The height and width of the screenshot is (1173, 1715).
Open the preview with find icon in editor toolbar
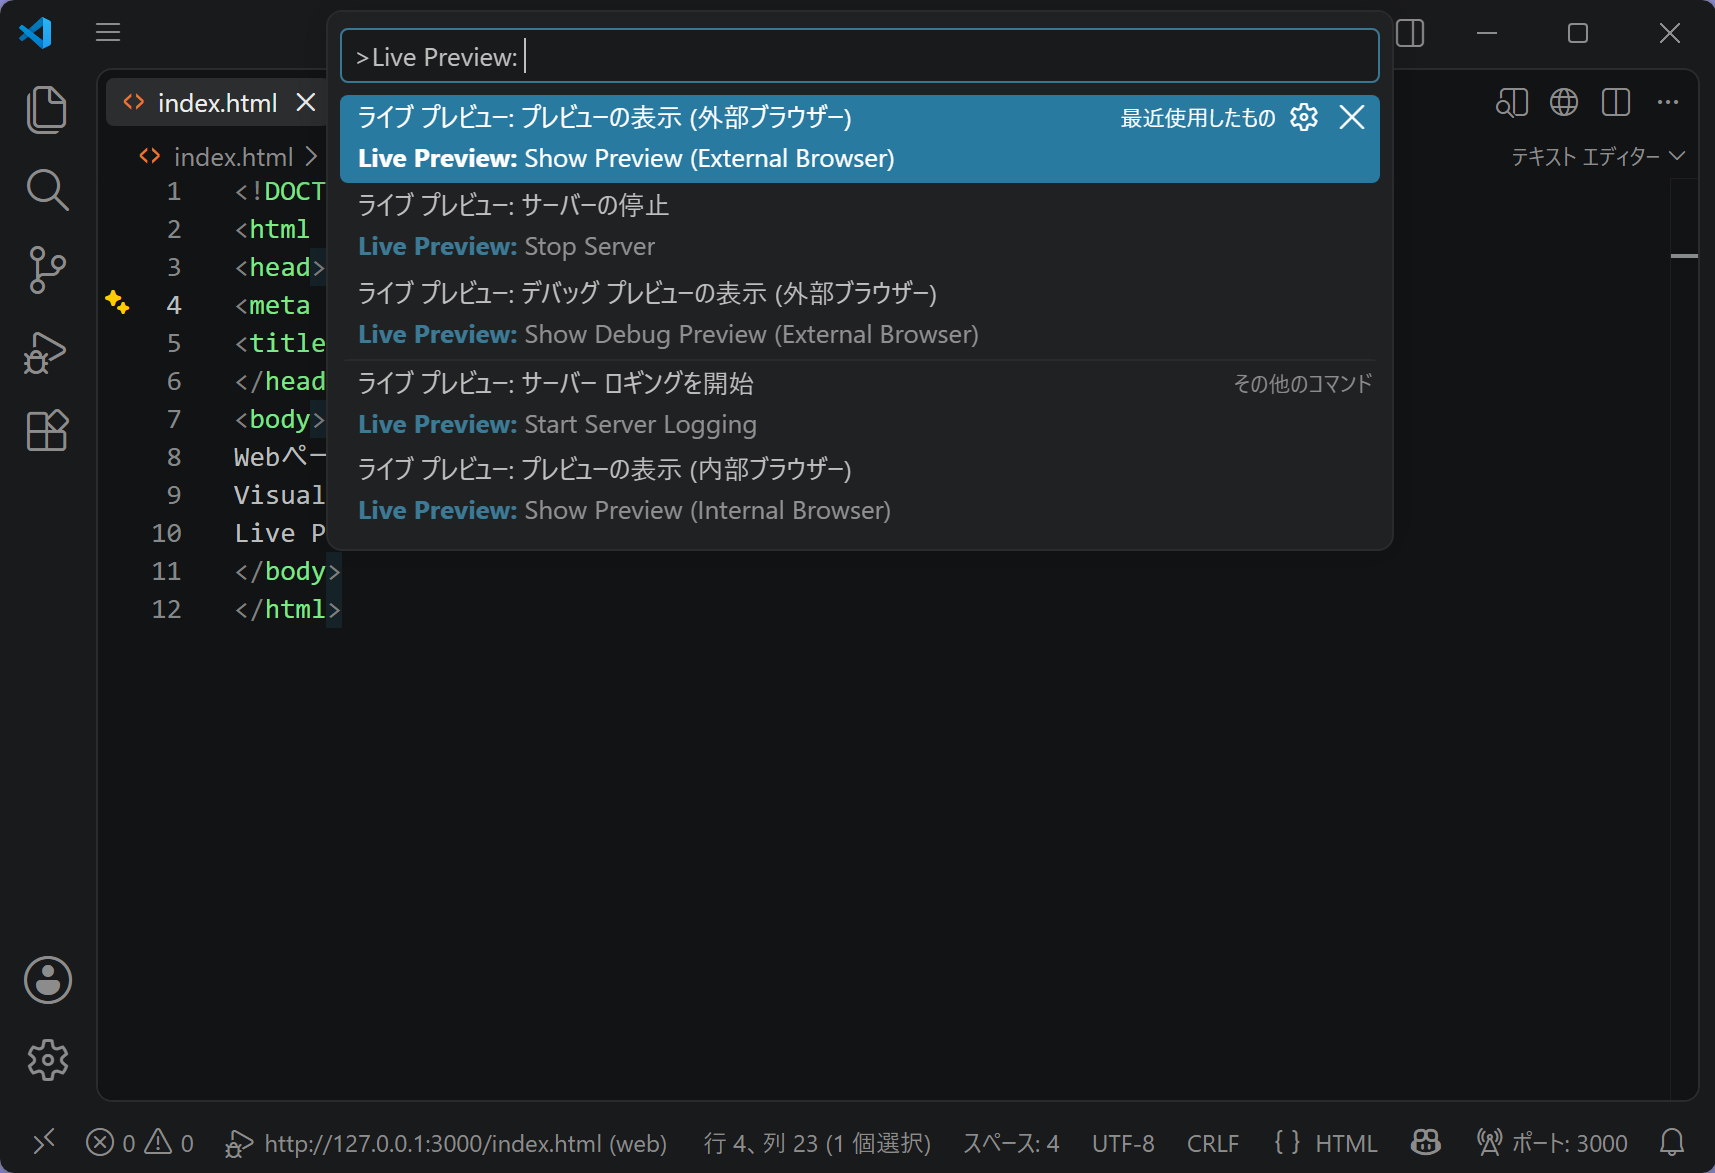[x=1512, y=102]
